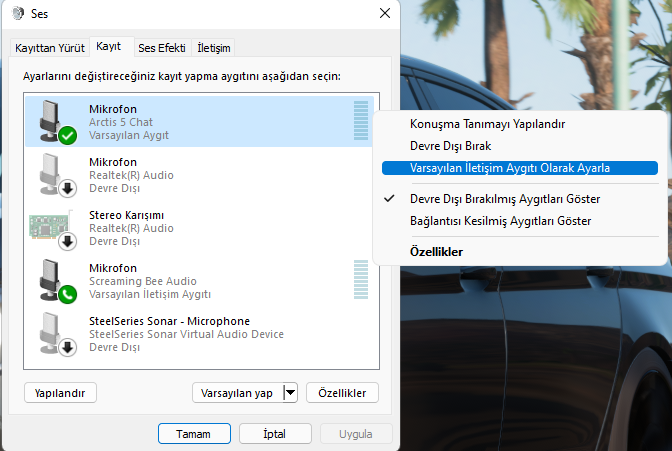
Task: Click the SteelSeries Sonar Microphone icon
Action: [57, 334]
